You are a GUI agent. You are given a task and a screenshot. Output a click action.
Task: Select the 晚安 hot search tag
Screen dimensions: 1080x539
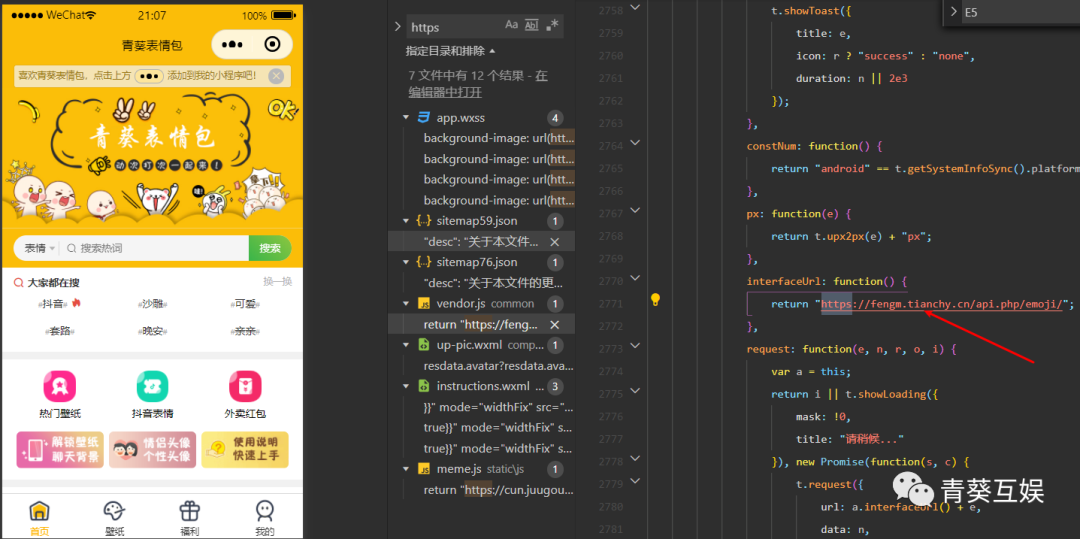(x=152, y=331)
